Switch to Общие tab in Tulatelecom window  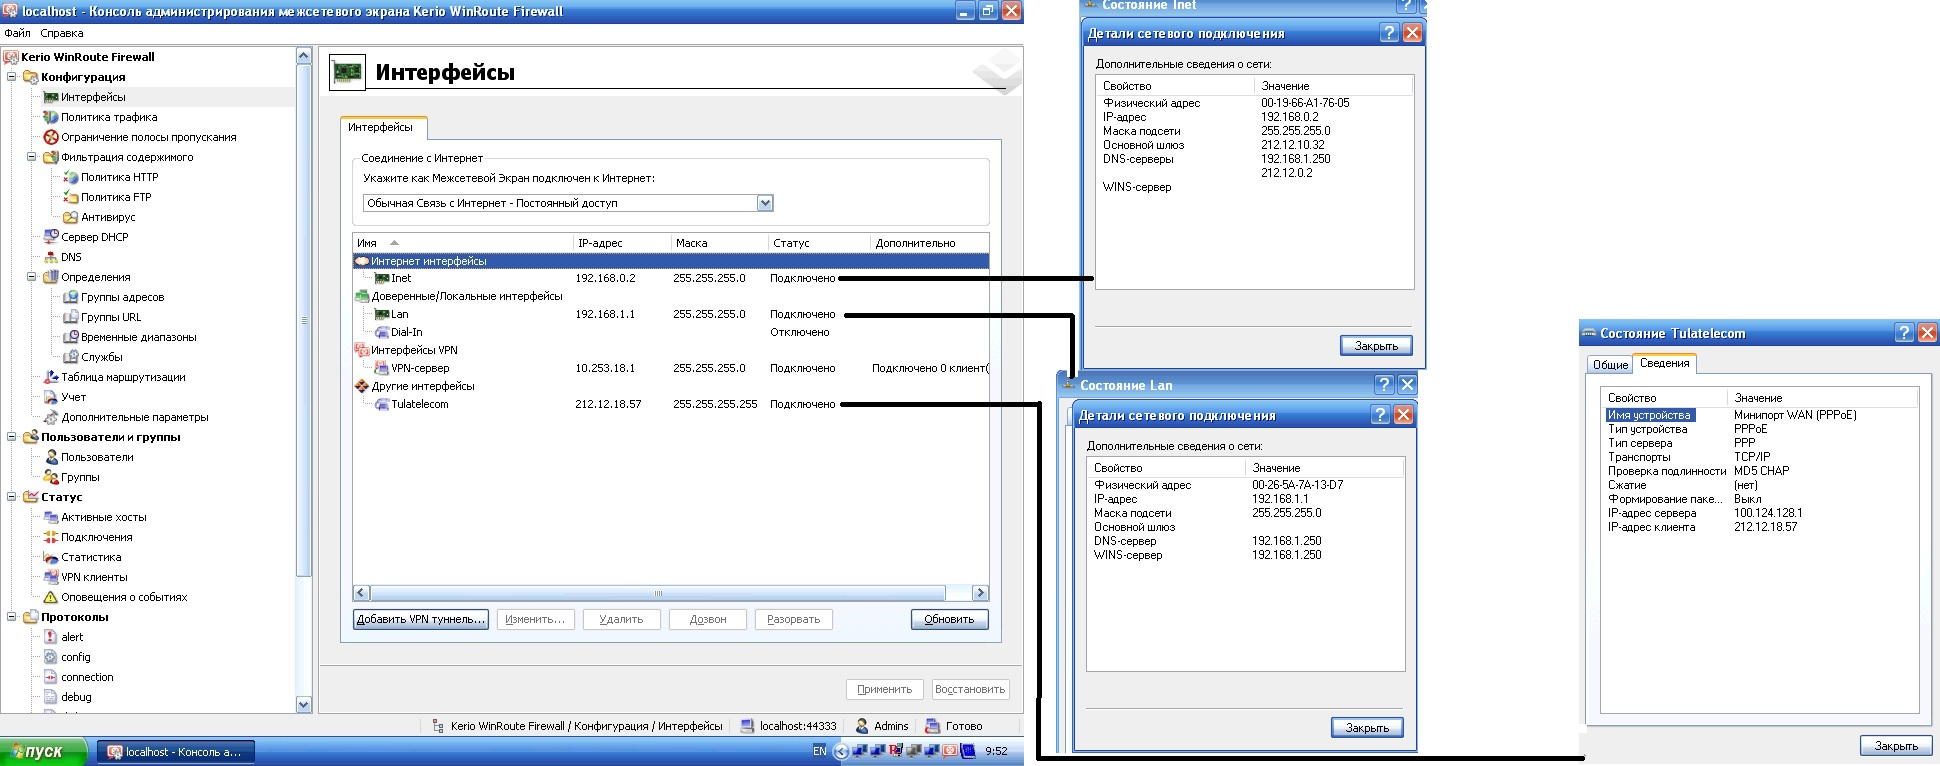point(1610,365)
